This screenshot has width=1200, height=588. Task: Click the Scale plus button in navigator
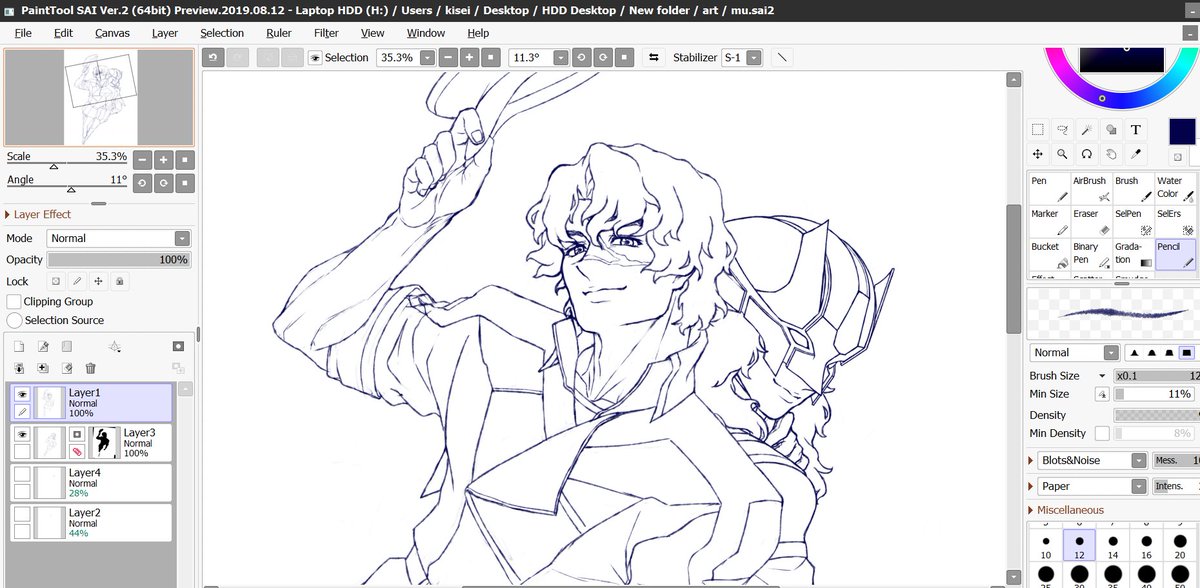pyautogui.click(x=164, y=159)
